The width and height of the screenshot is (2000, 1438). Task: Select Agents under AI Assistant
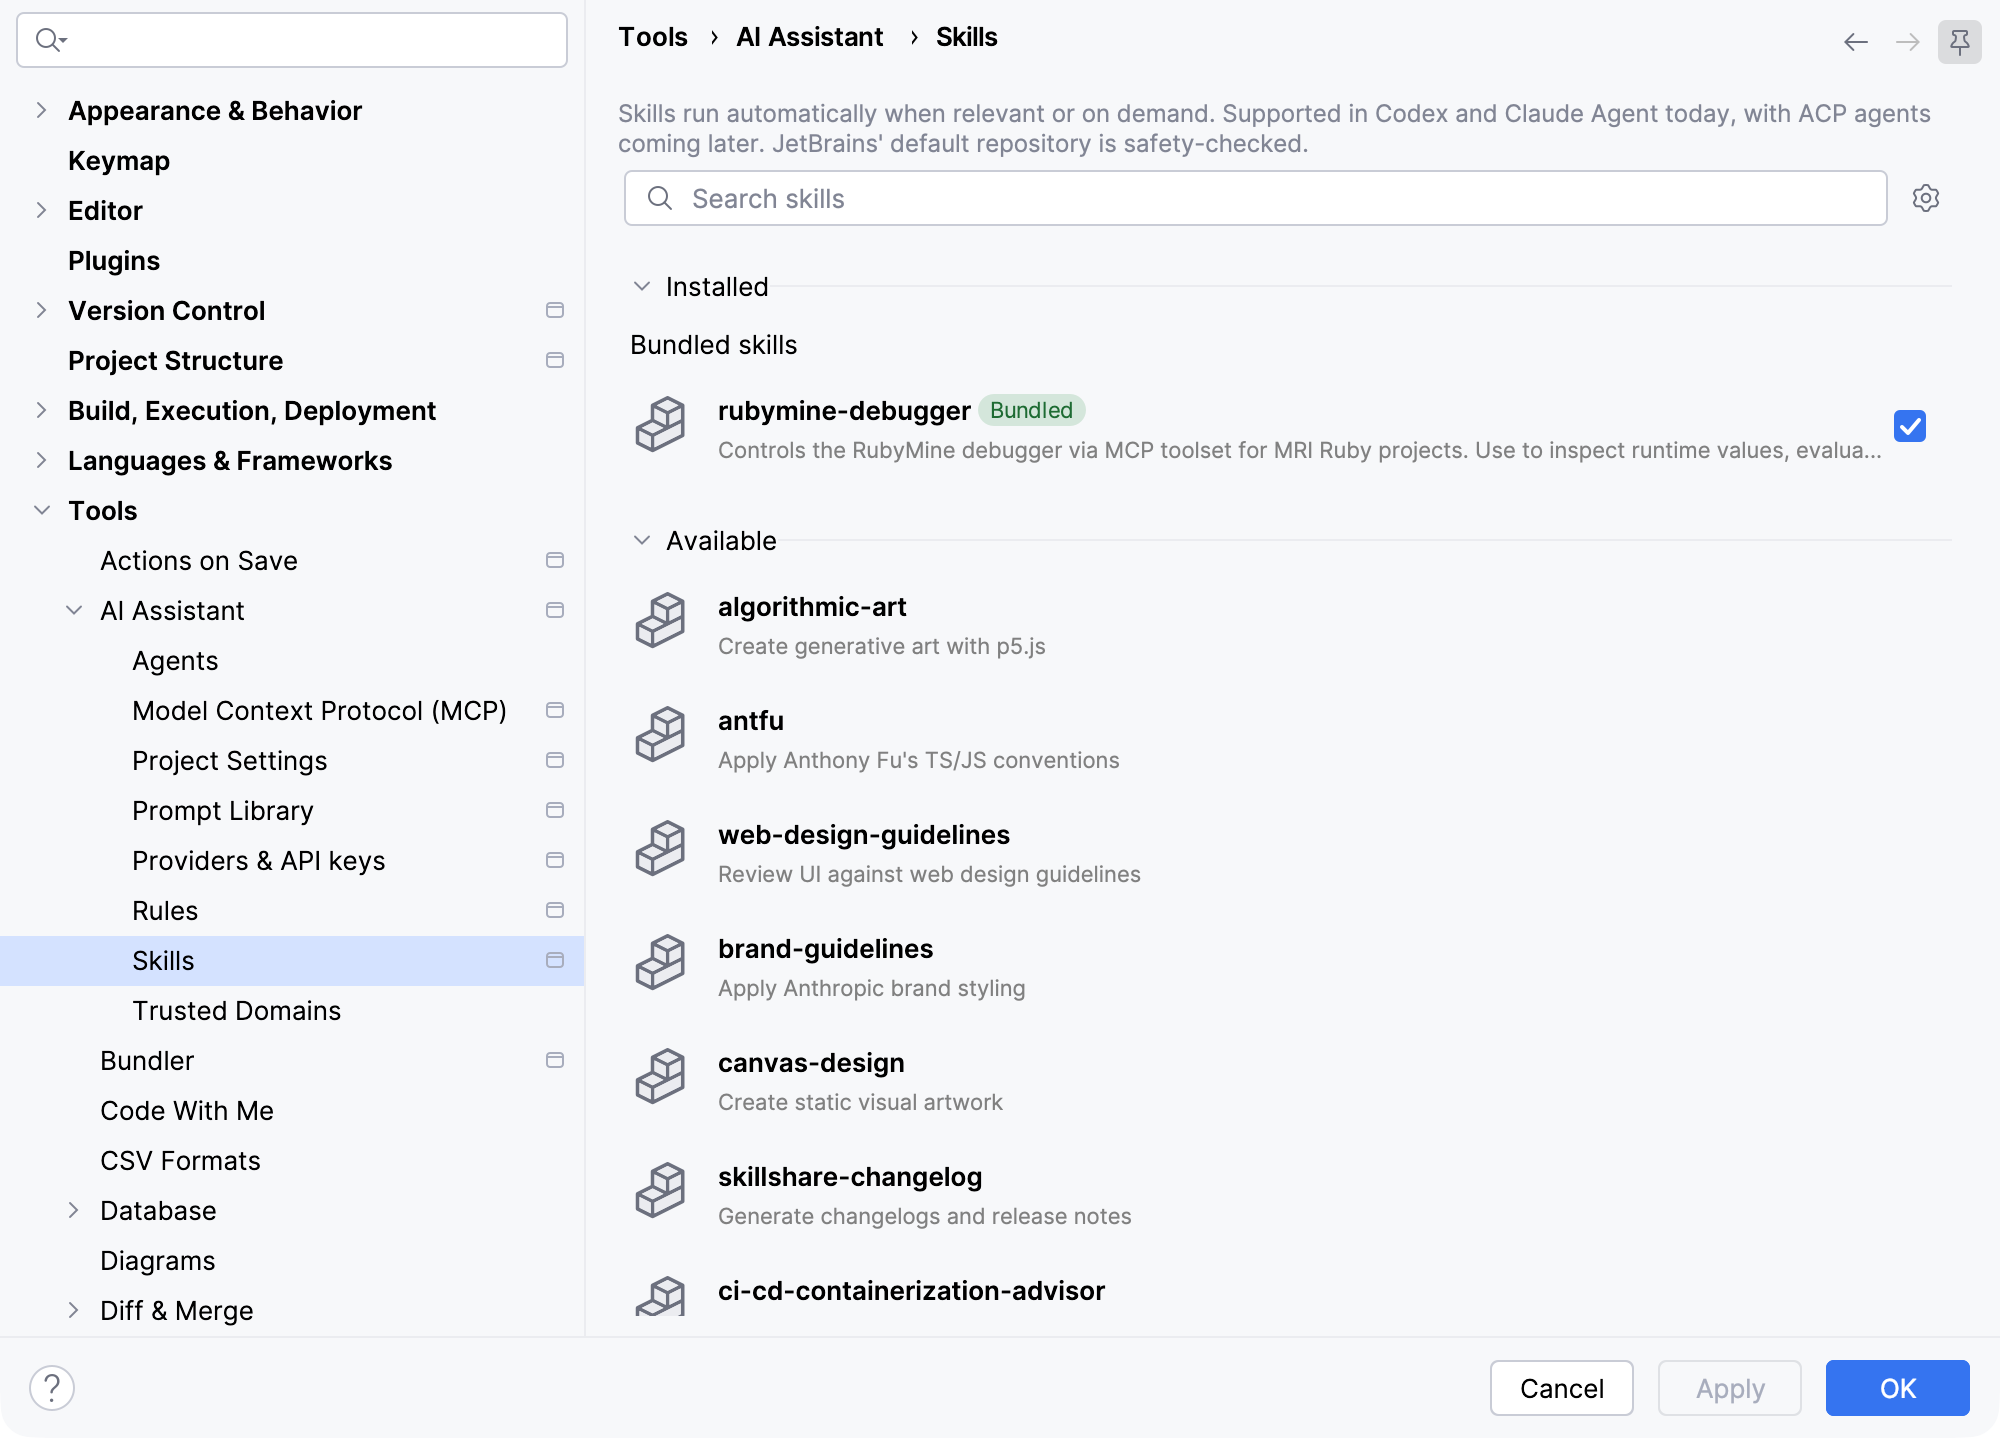(x=175, y=660)
